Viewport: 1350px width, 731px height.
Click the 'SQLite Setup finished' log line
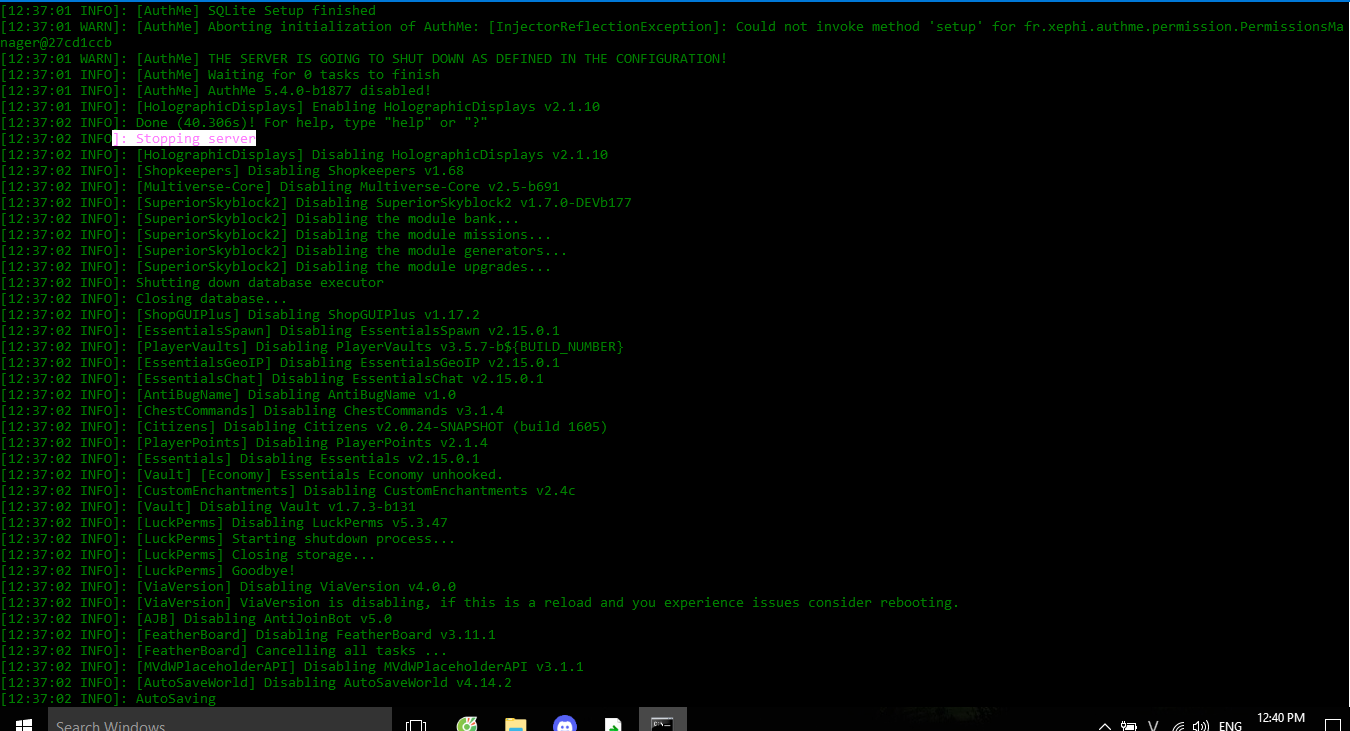[x=187, y=11]
